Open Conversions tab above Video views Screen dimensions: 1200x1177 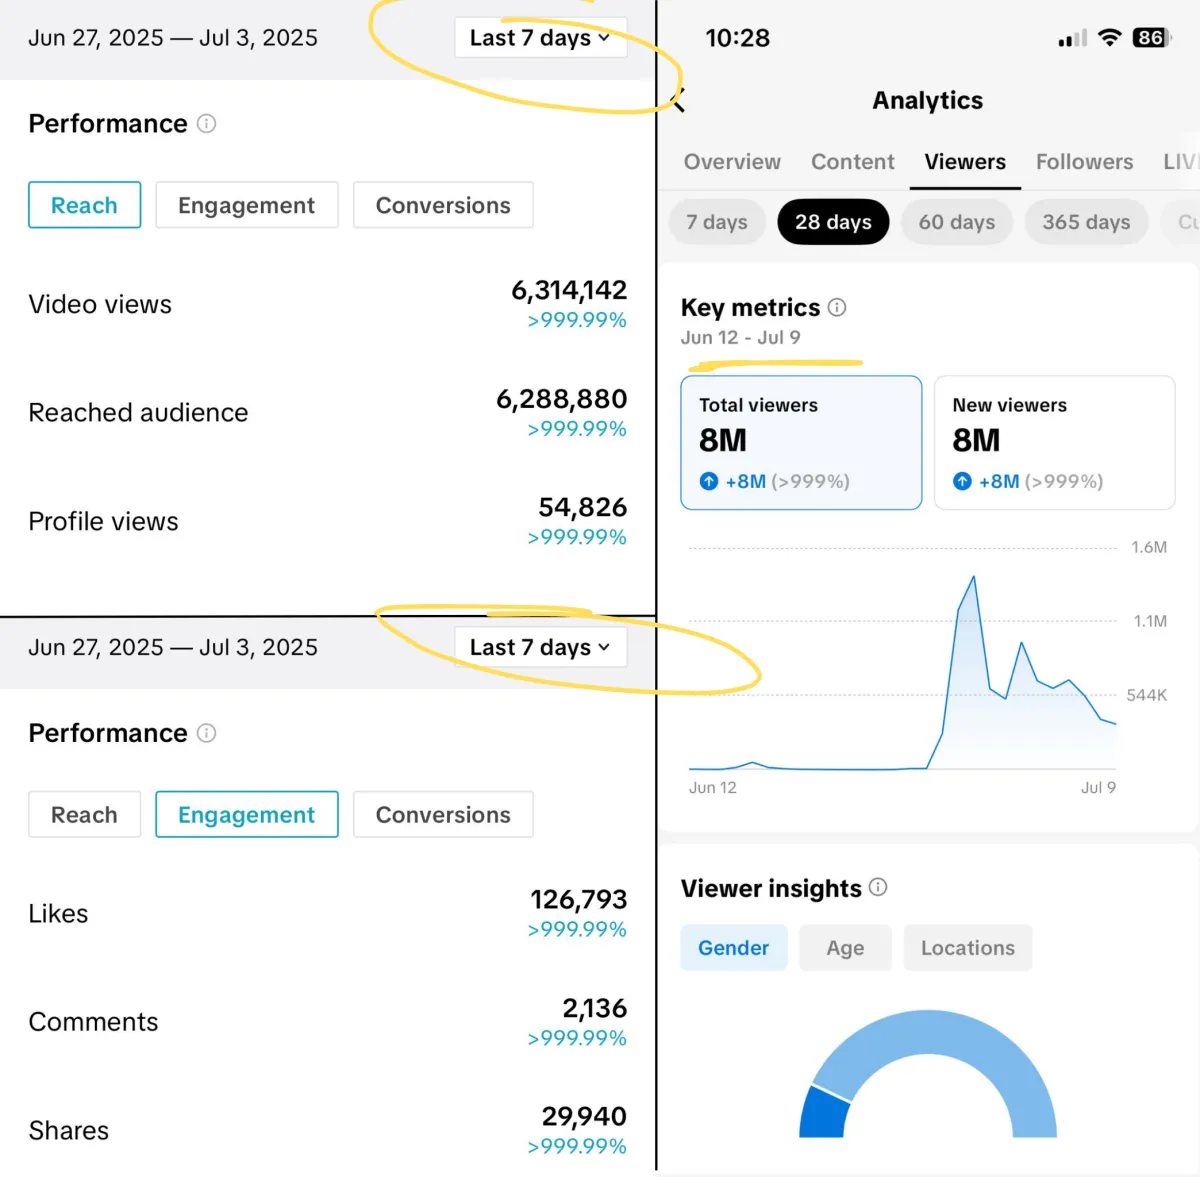coord(443,205)
